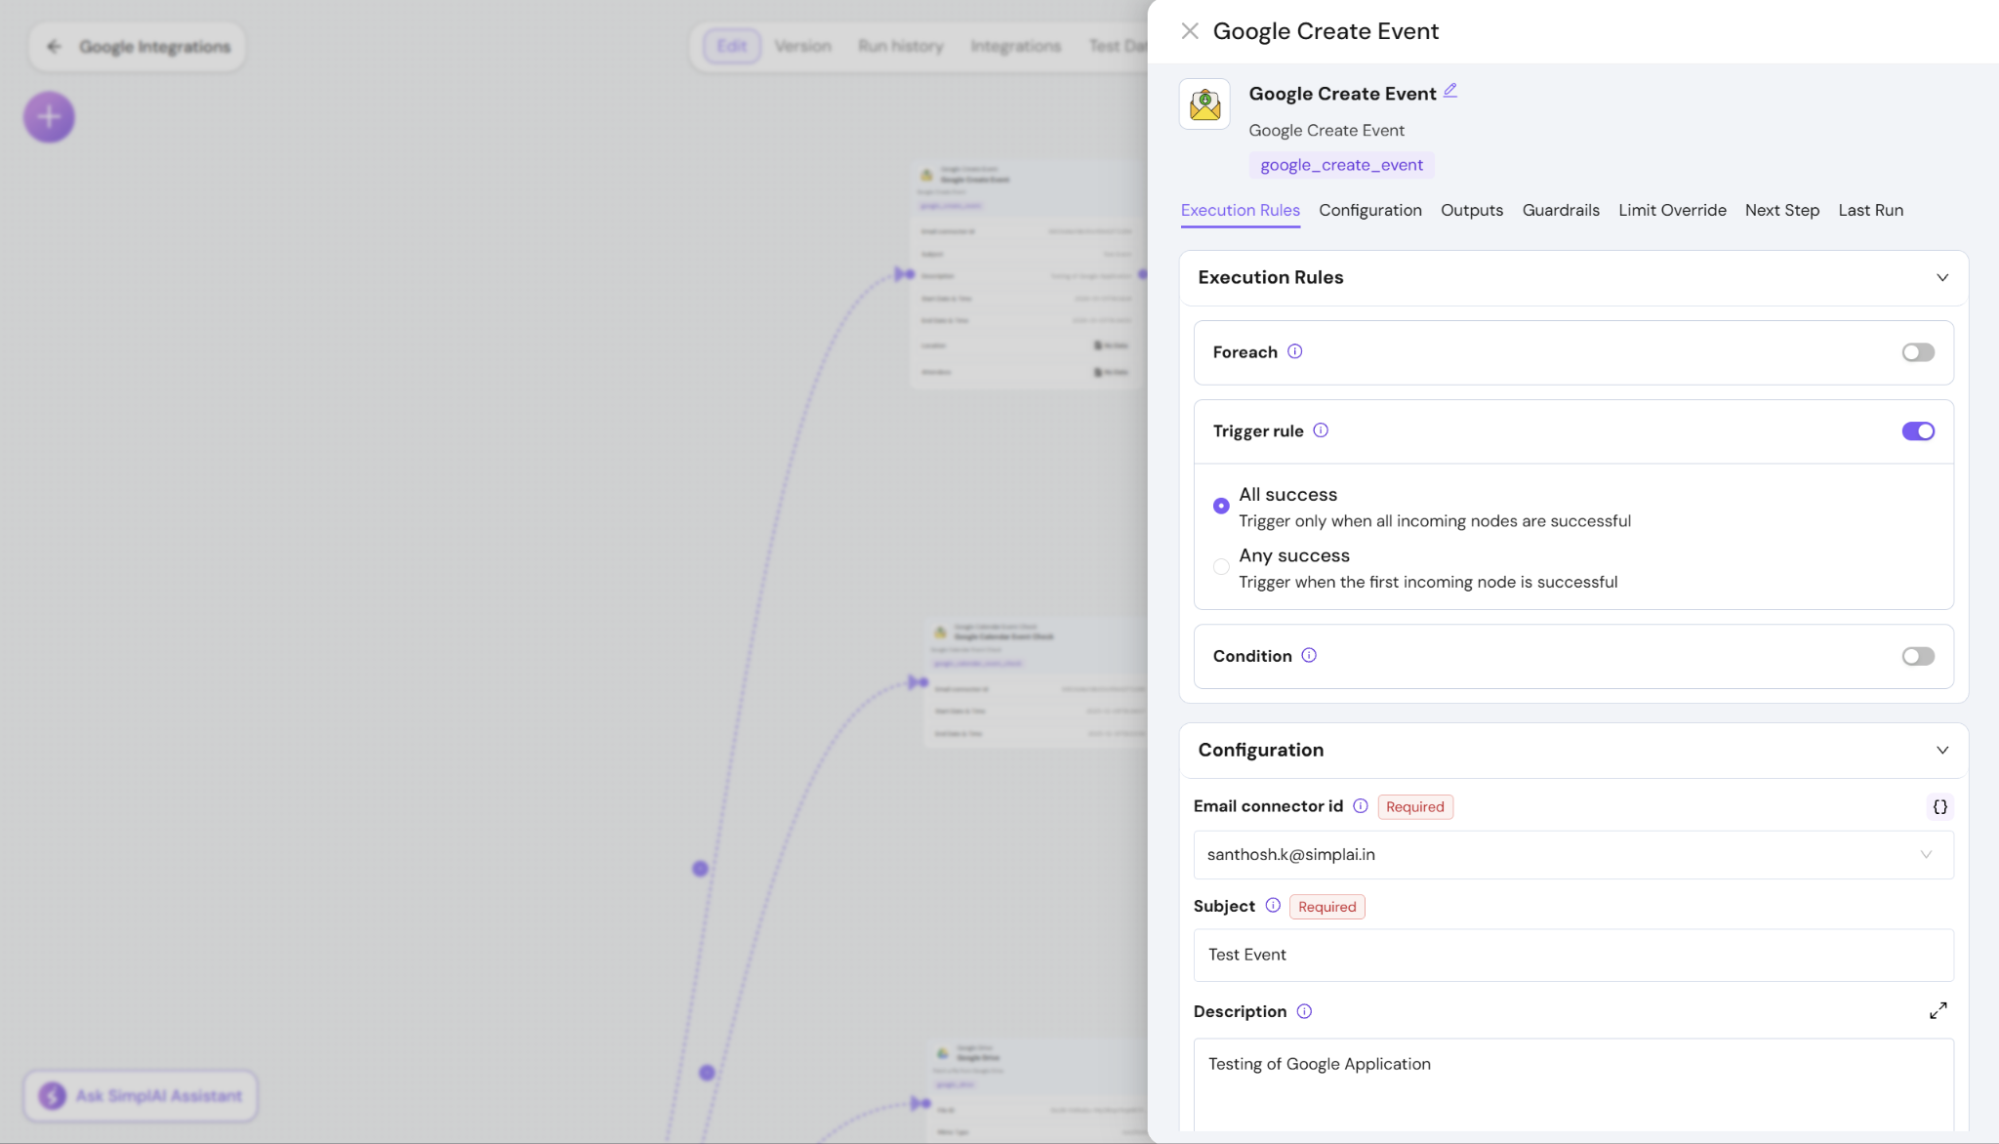The image size is (1999, 1144).
Task: Go back from Google Integrations
Action: click(54, 46)
